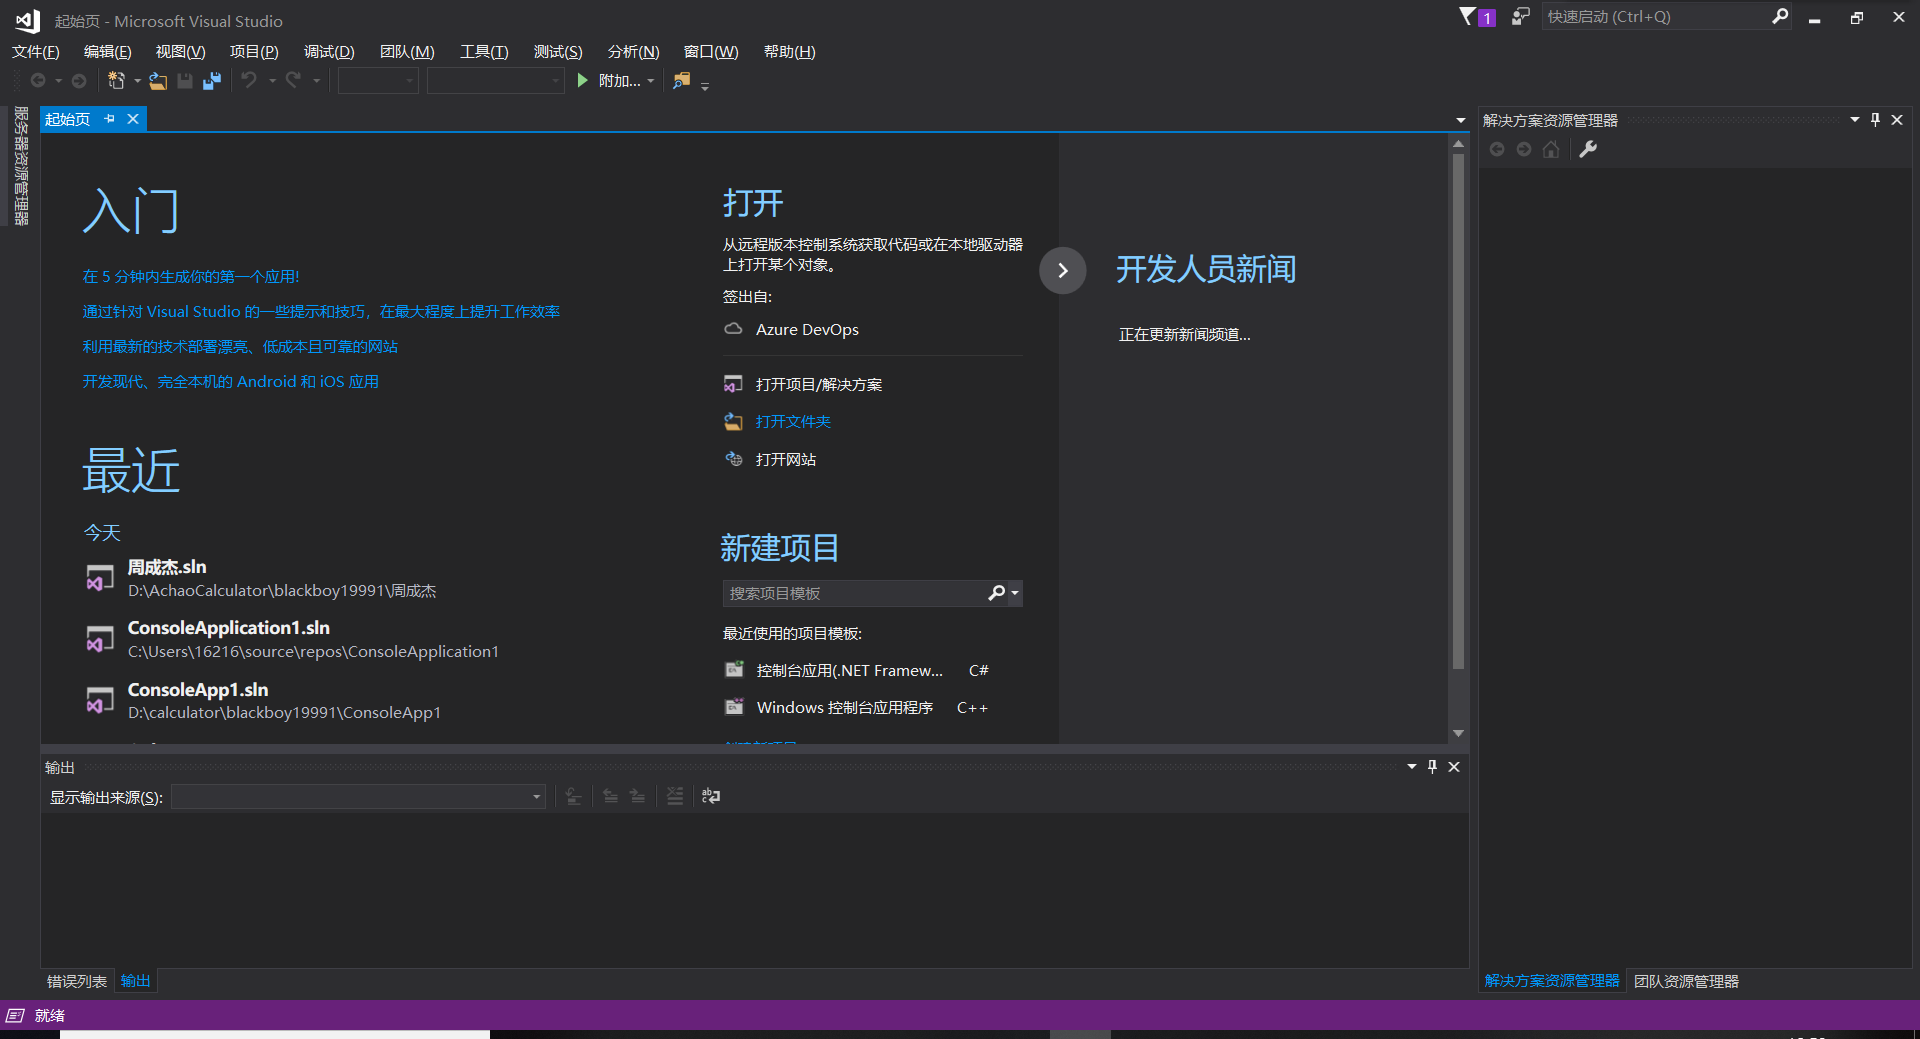Click the 打开项目/解决方案 icon
1920x1039 pixels.
[733, 384]
